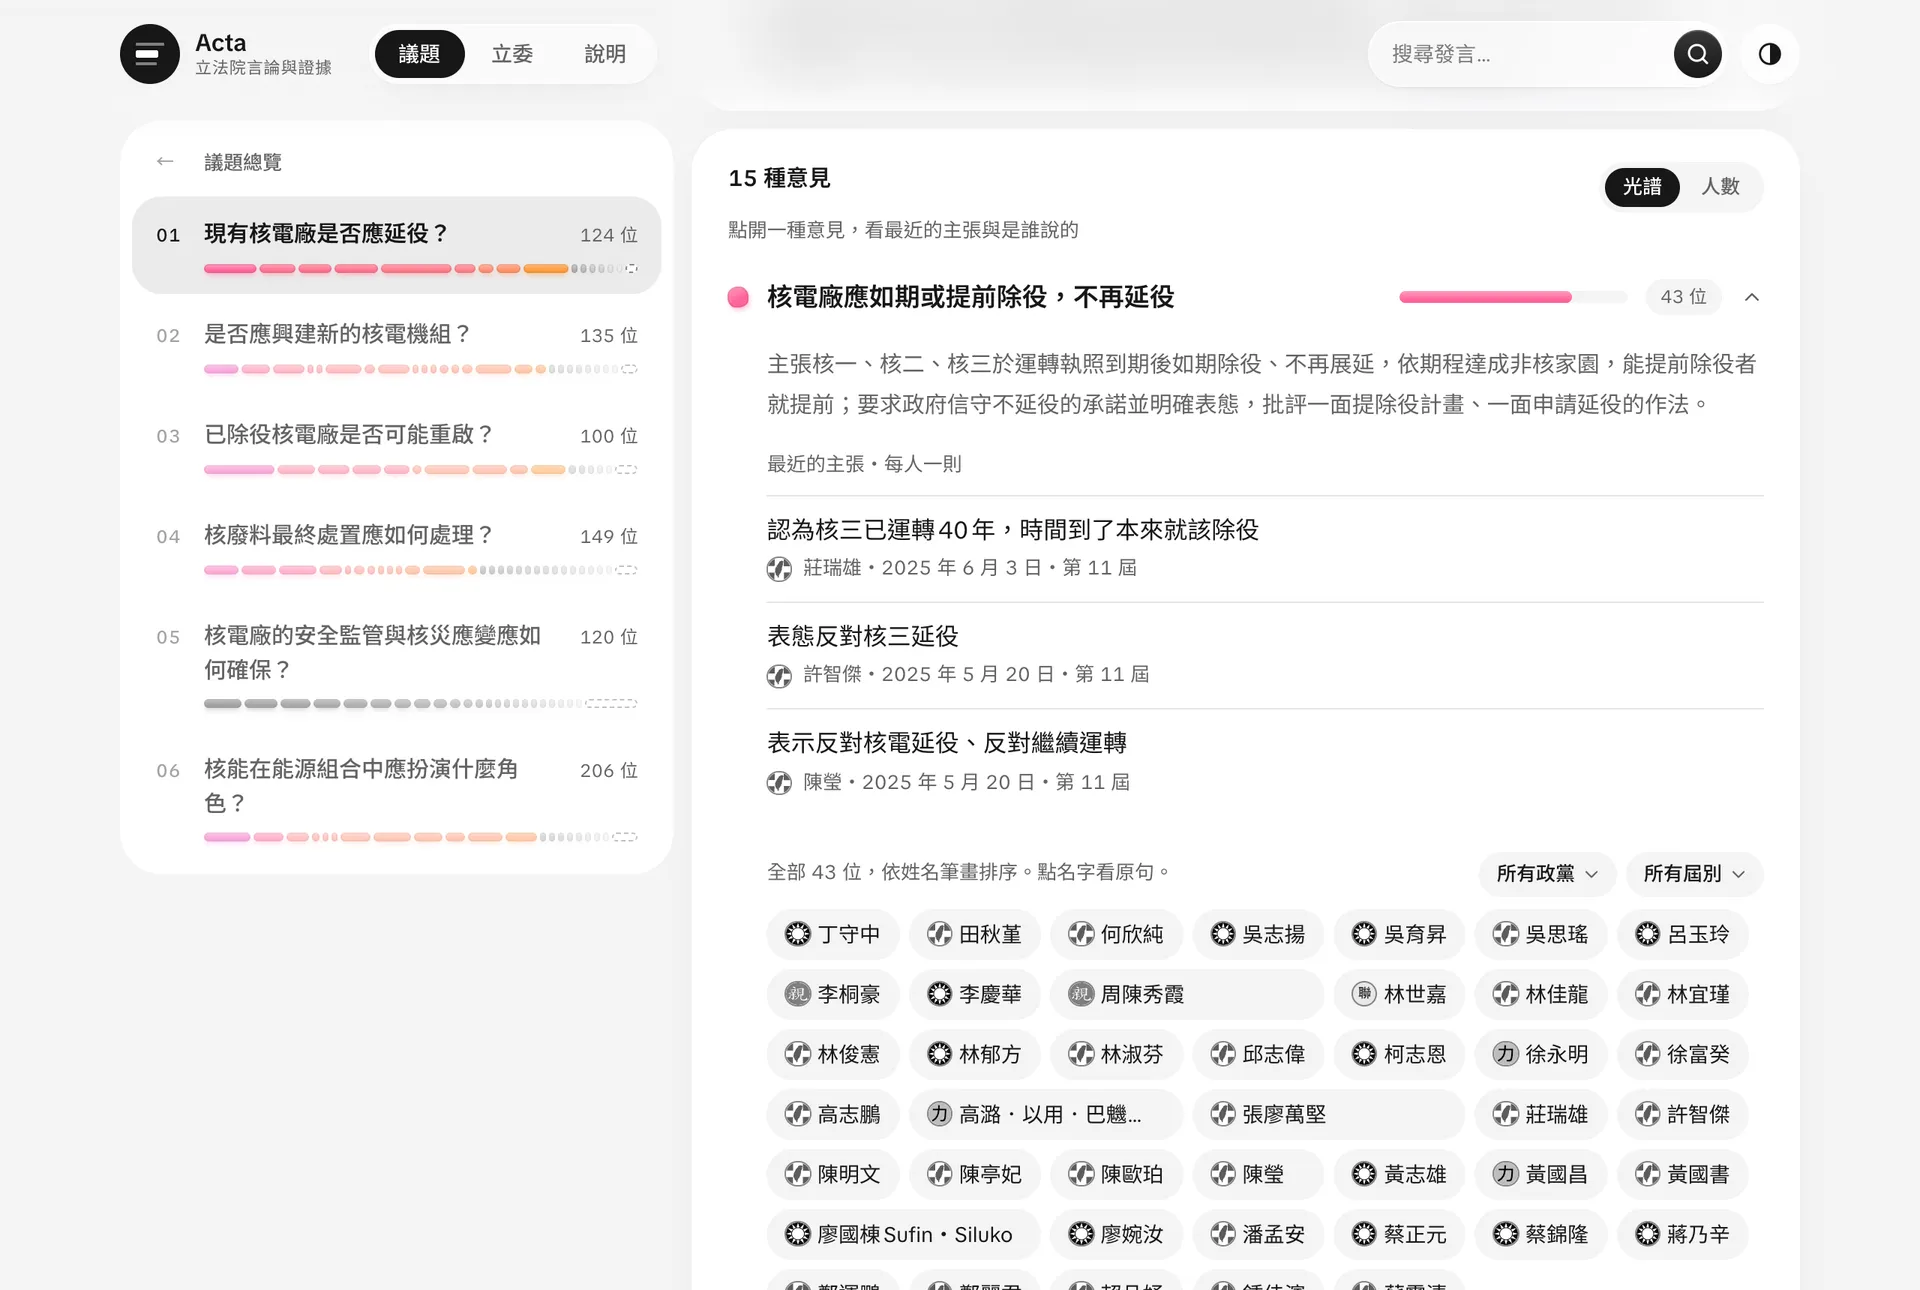Click the party icon on 高潞·以用 chip
Image resolution: width=1920 pixels, height=1290 pixels.
[939, 1114]
